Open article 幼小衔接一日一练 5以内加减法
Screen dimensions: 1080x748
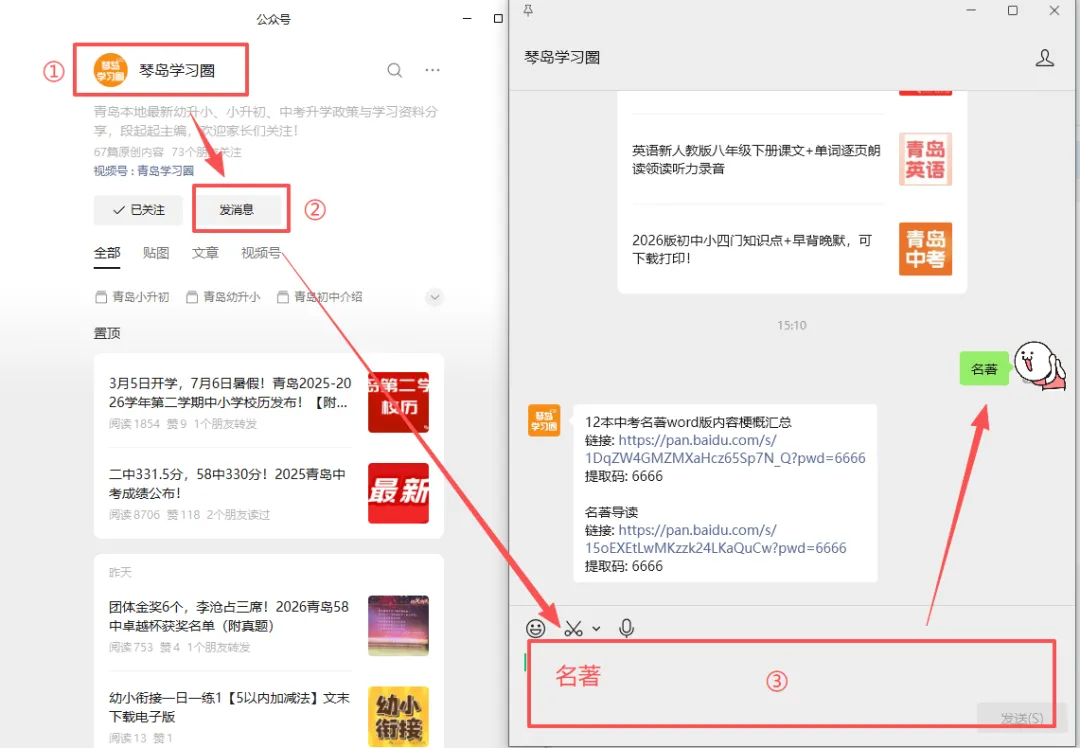[x=229, y=707]
